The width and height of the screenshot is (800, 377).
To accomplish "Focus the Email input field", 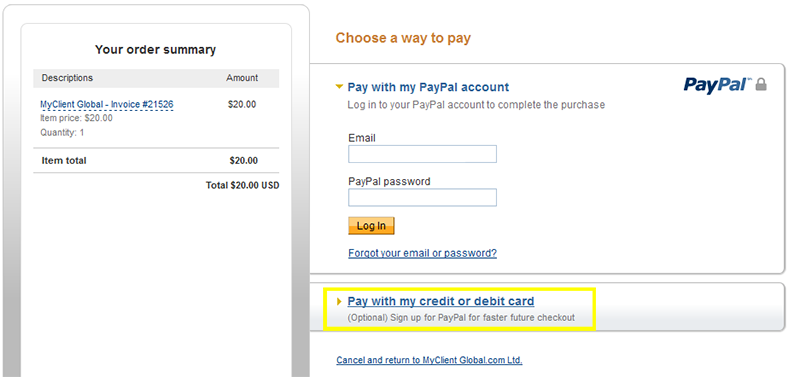I will 422,154.
